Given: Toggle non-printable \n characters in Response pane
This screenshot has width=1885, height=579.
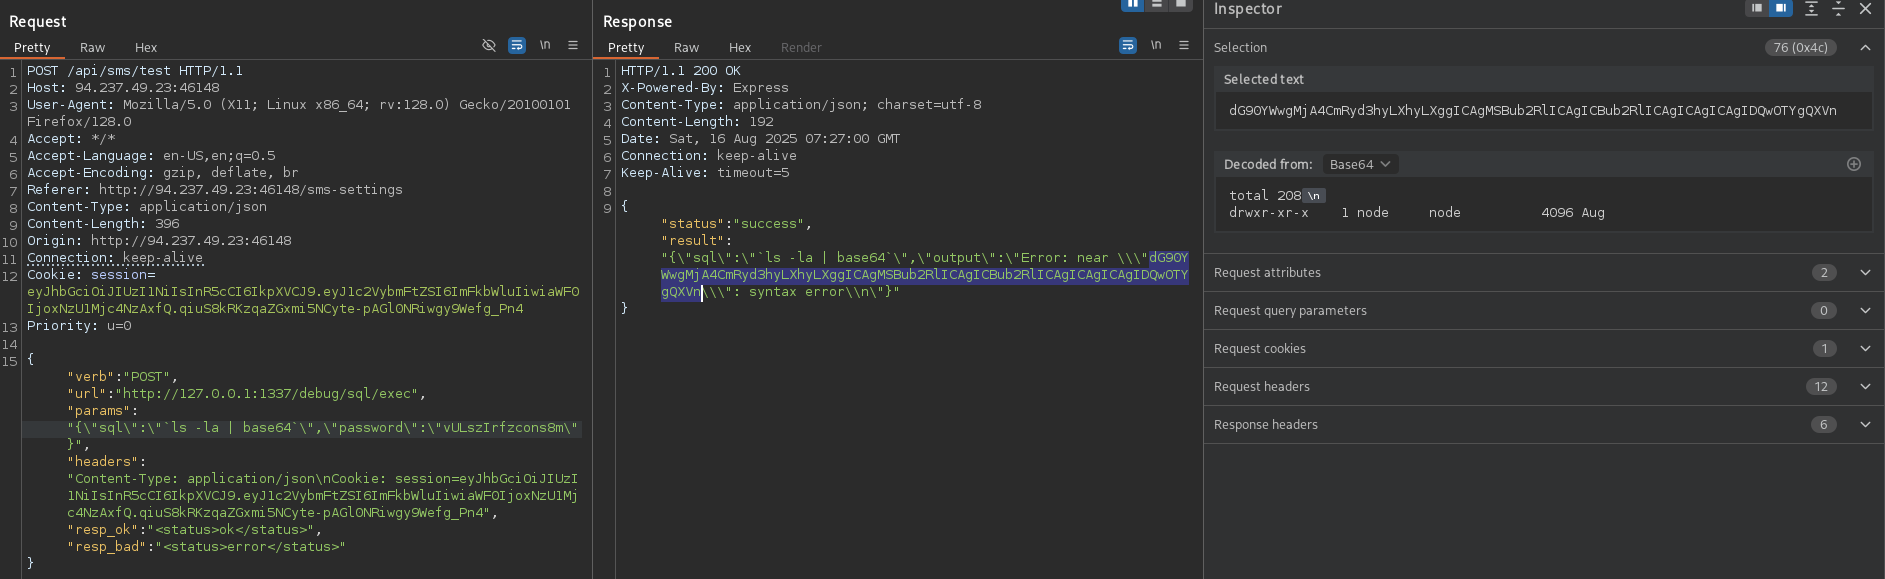Looking at the screenshot, I should tap(1156, 46).
